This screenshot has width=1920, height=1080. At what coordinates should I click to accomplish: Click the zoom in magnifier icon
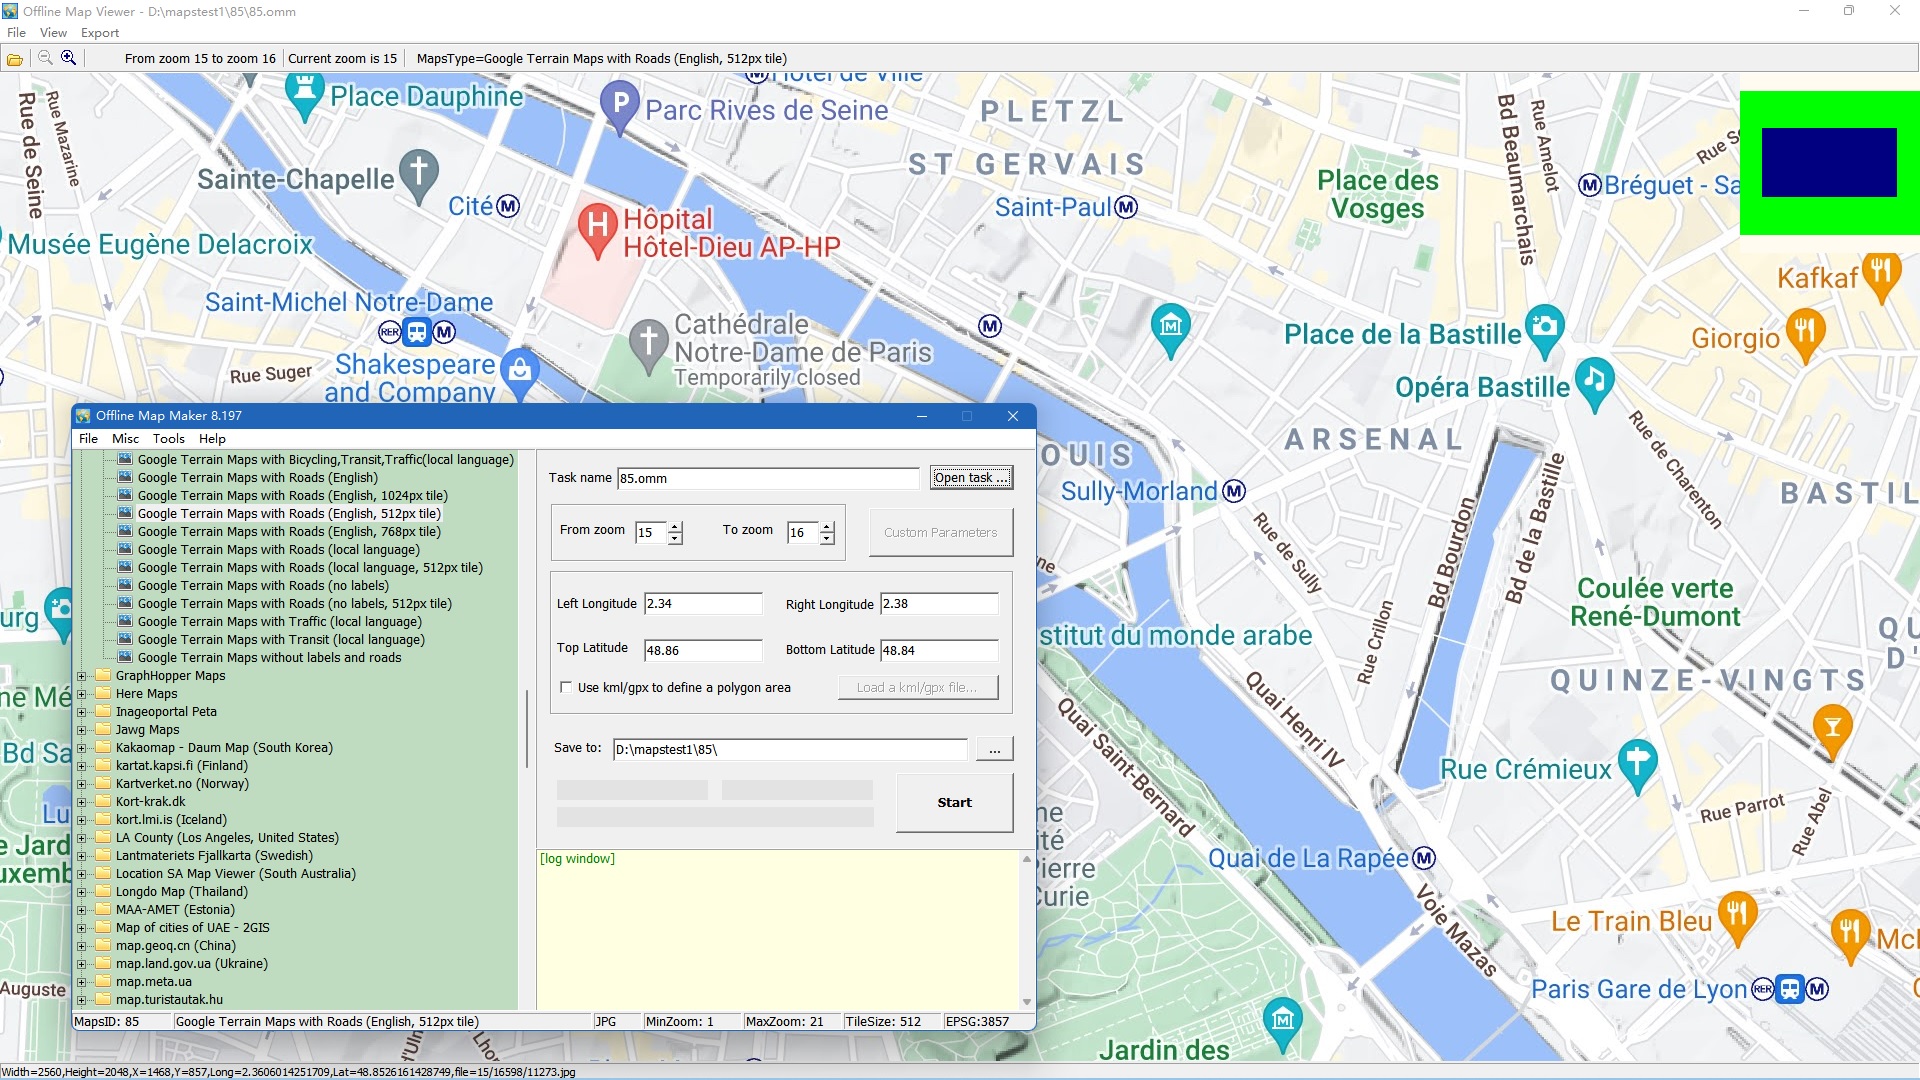[x=68, y=58]
